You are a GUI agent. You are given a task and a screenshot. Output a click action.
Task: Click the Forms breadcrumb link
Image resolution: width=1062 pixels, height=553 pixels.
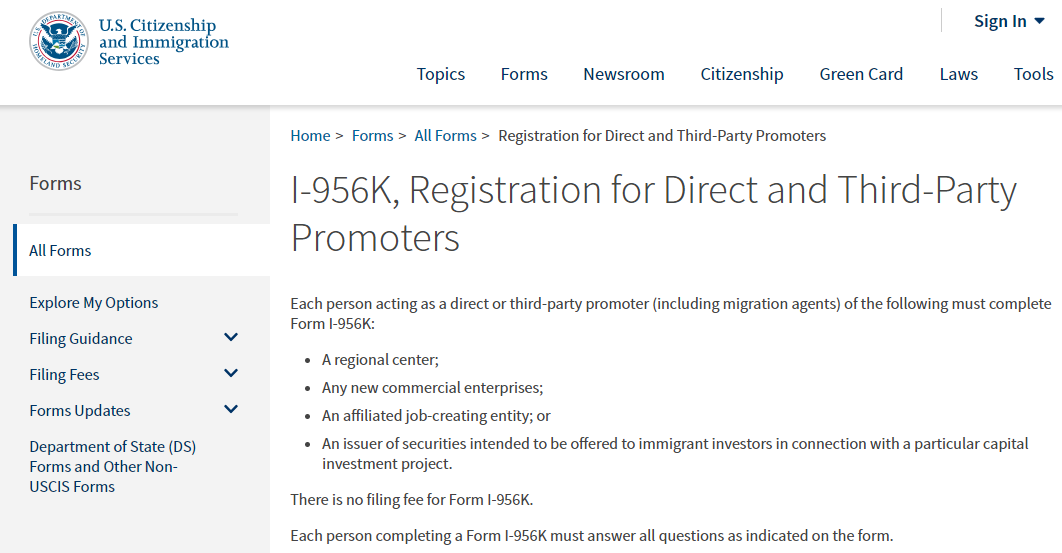tap(373, 136)
